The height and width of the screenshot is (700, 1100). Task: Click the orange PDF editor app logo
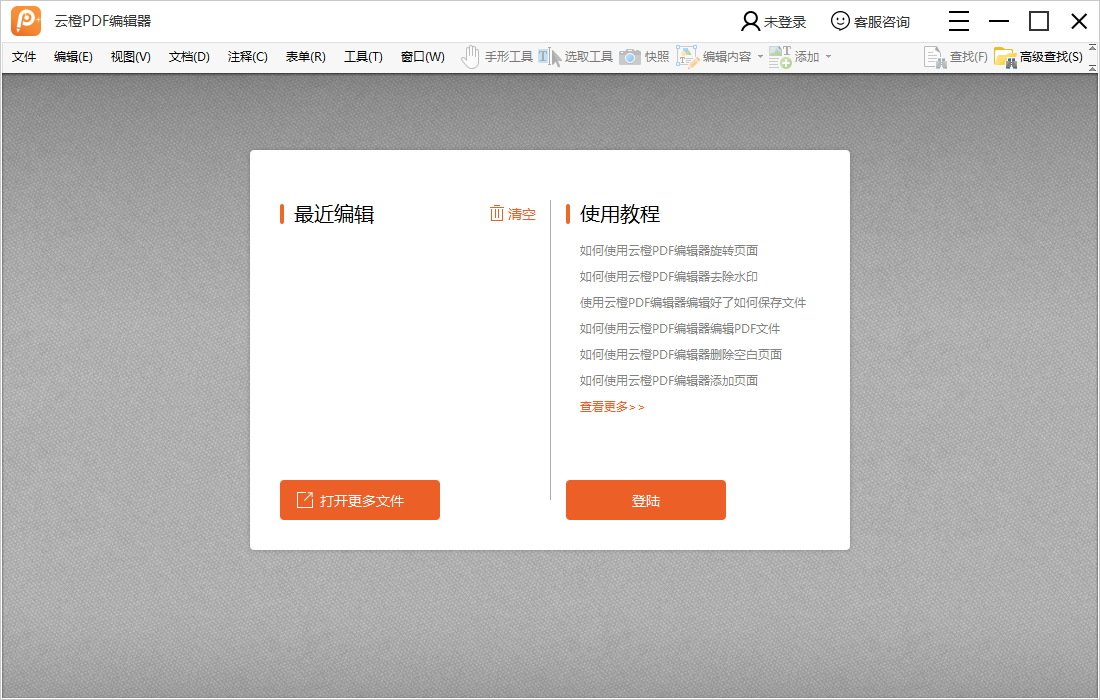[26, 21]
